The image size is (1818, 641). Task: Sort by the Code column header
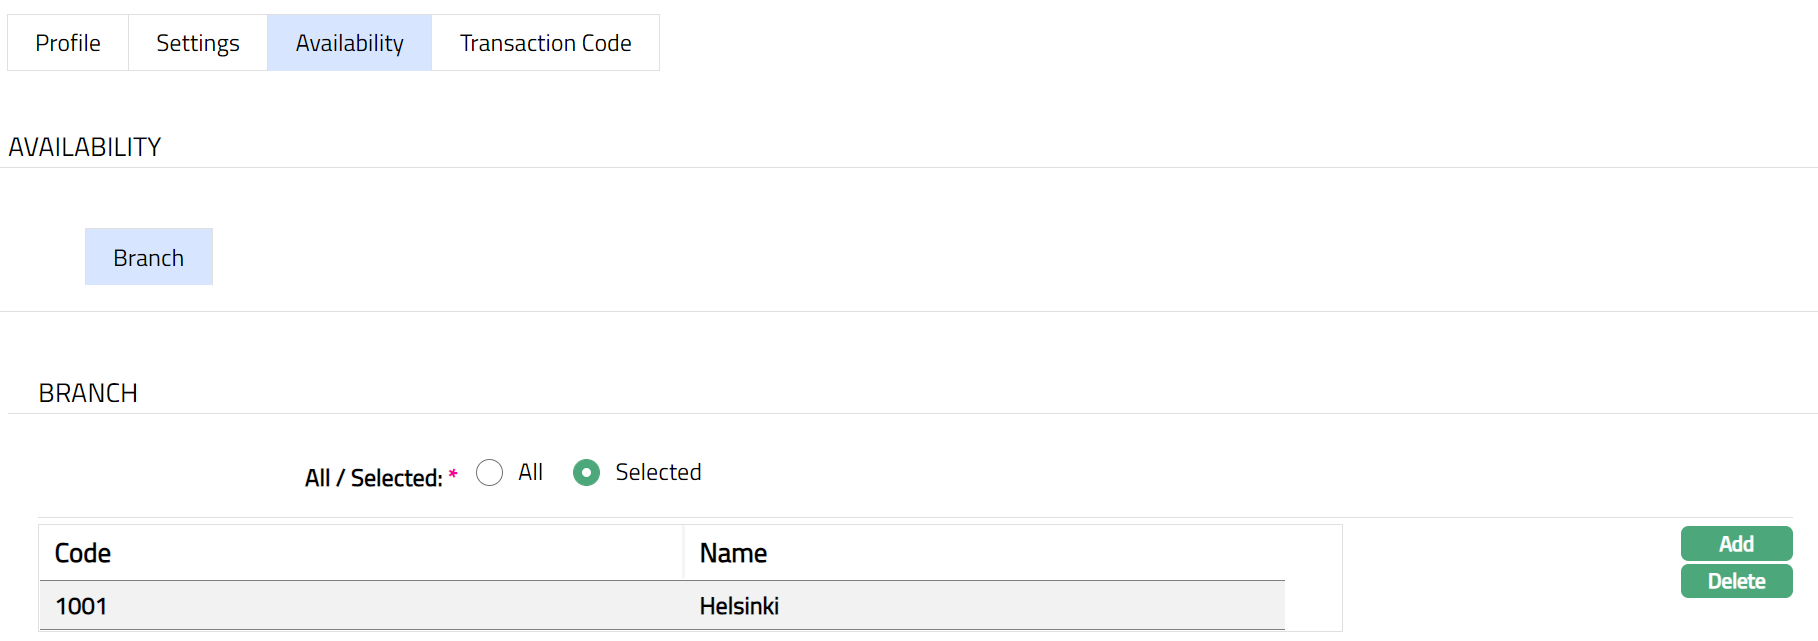83,553
